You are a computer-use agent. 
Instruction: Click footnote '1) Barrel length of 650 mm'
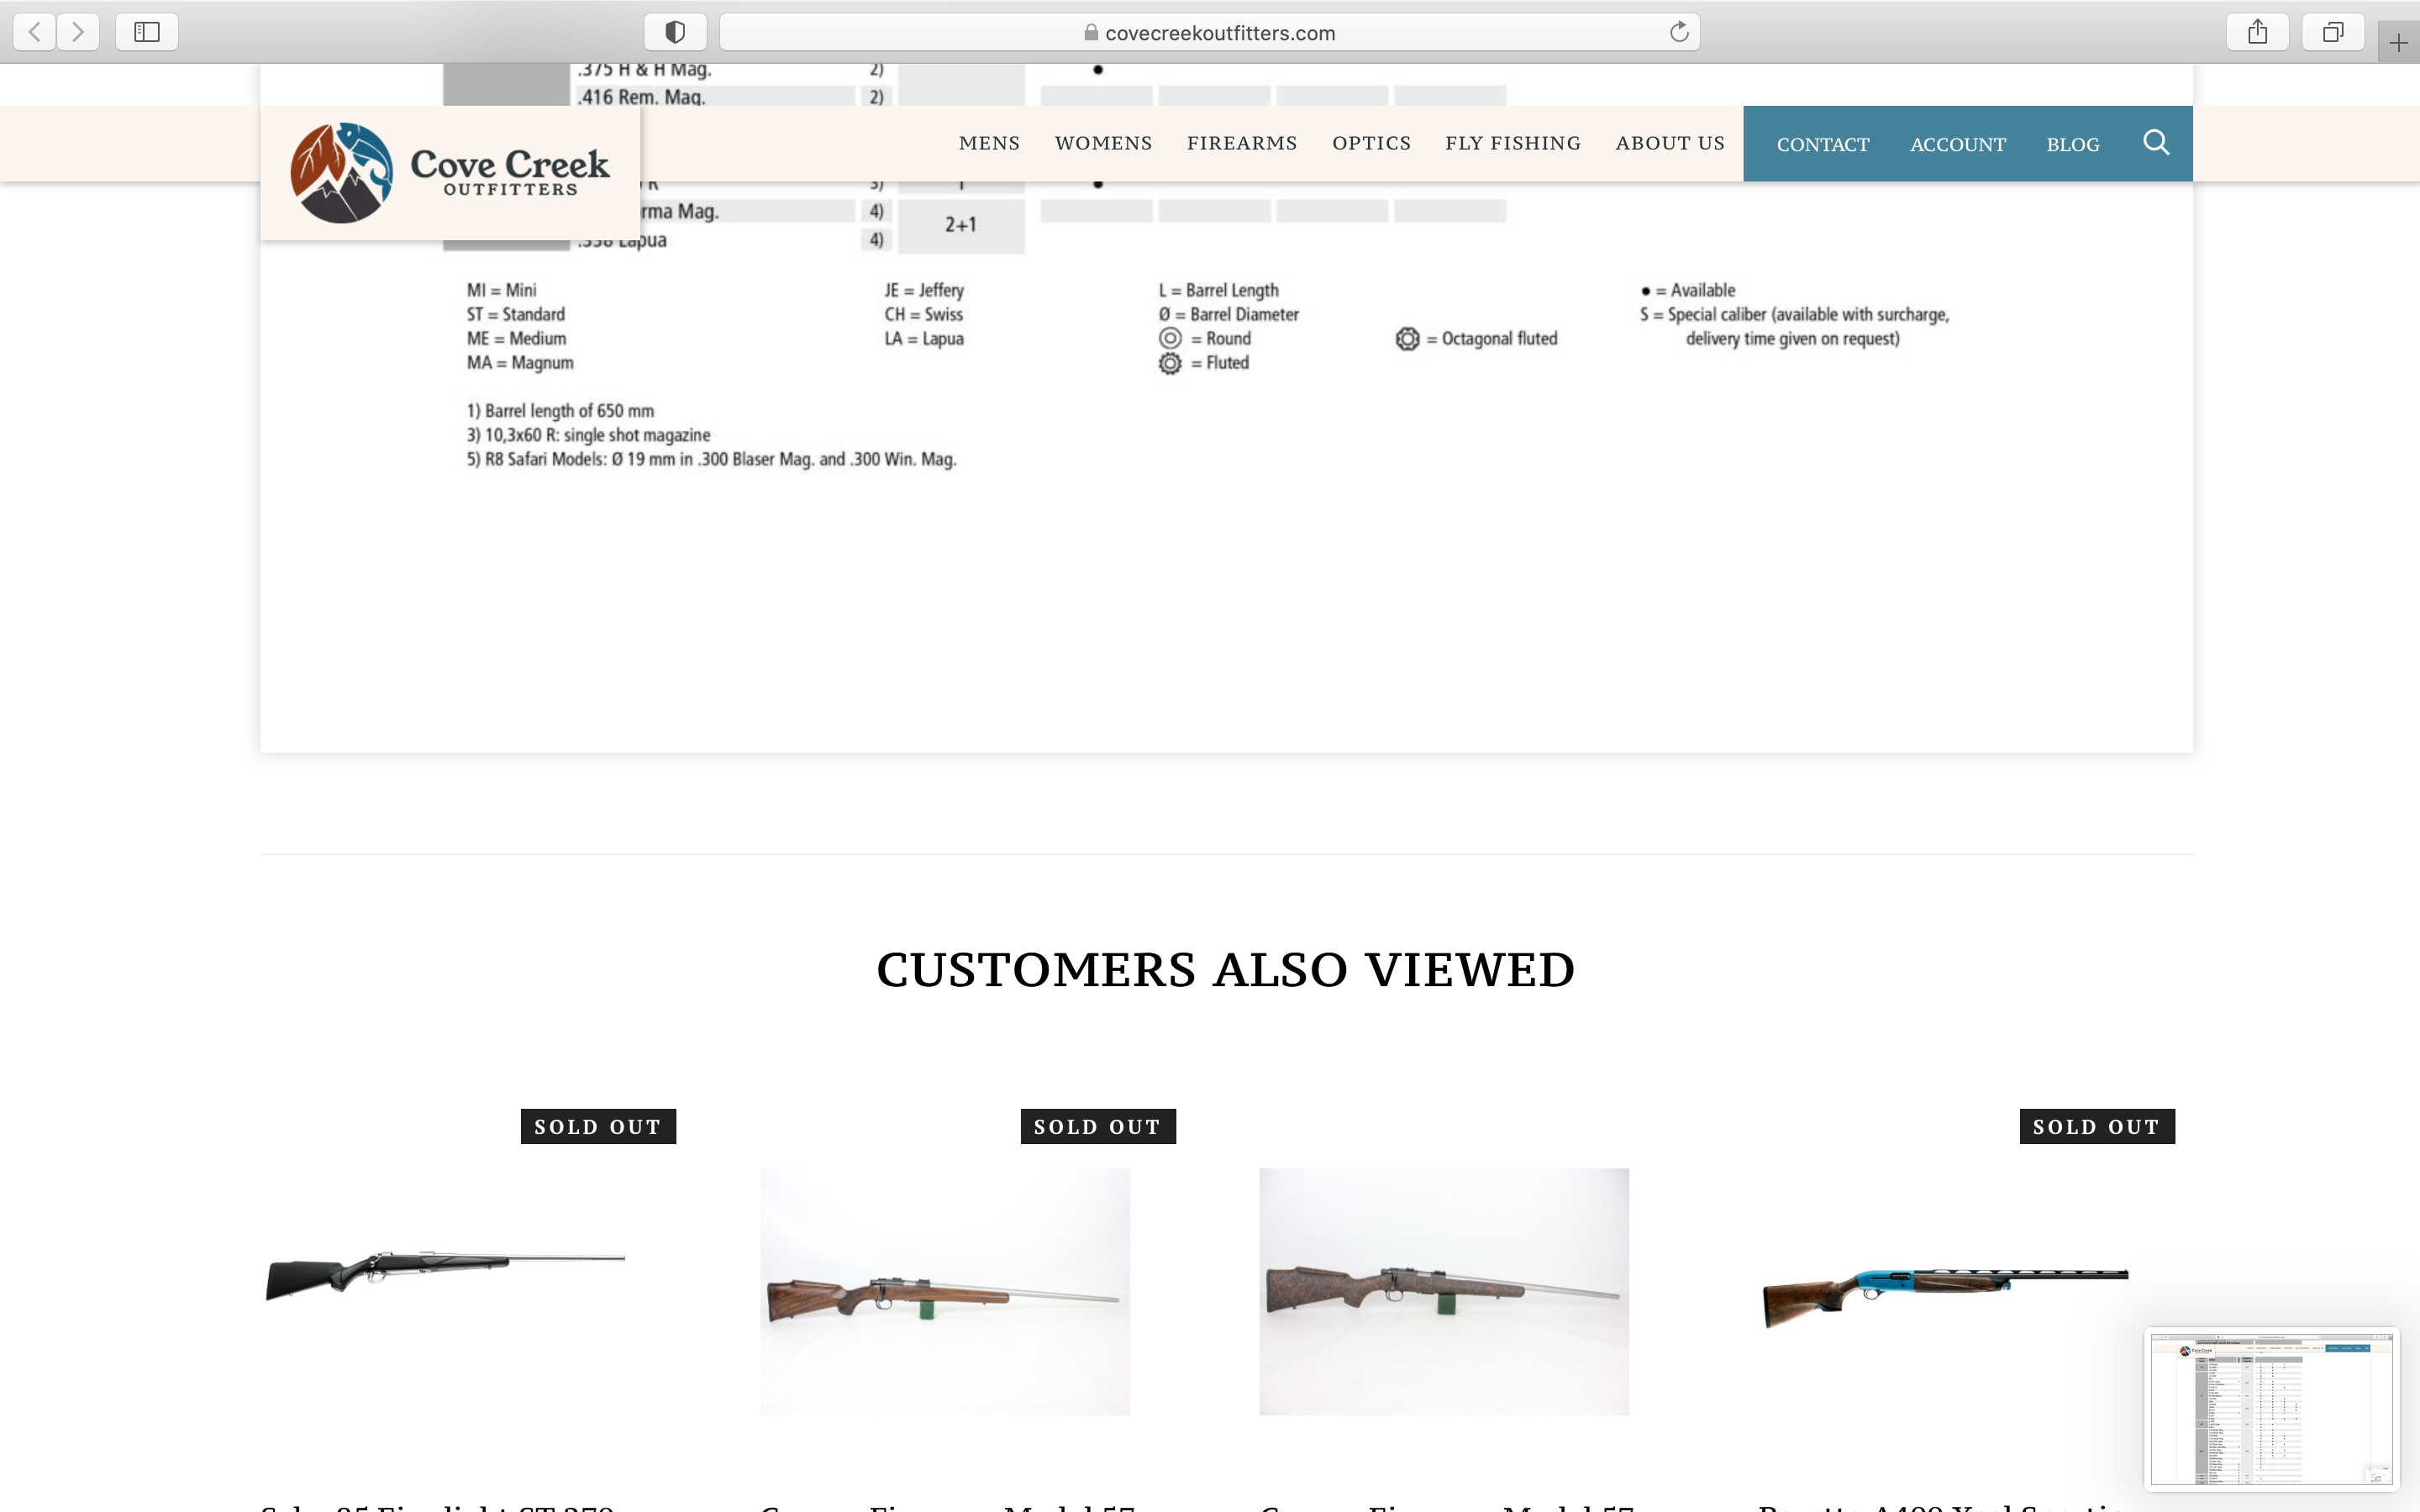[560, 411]
